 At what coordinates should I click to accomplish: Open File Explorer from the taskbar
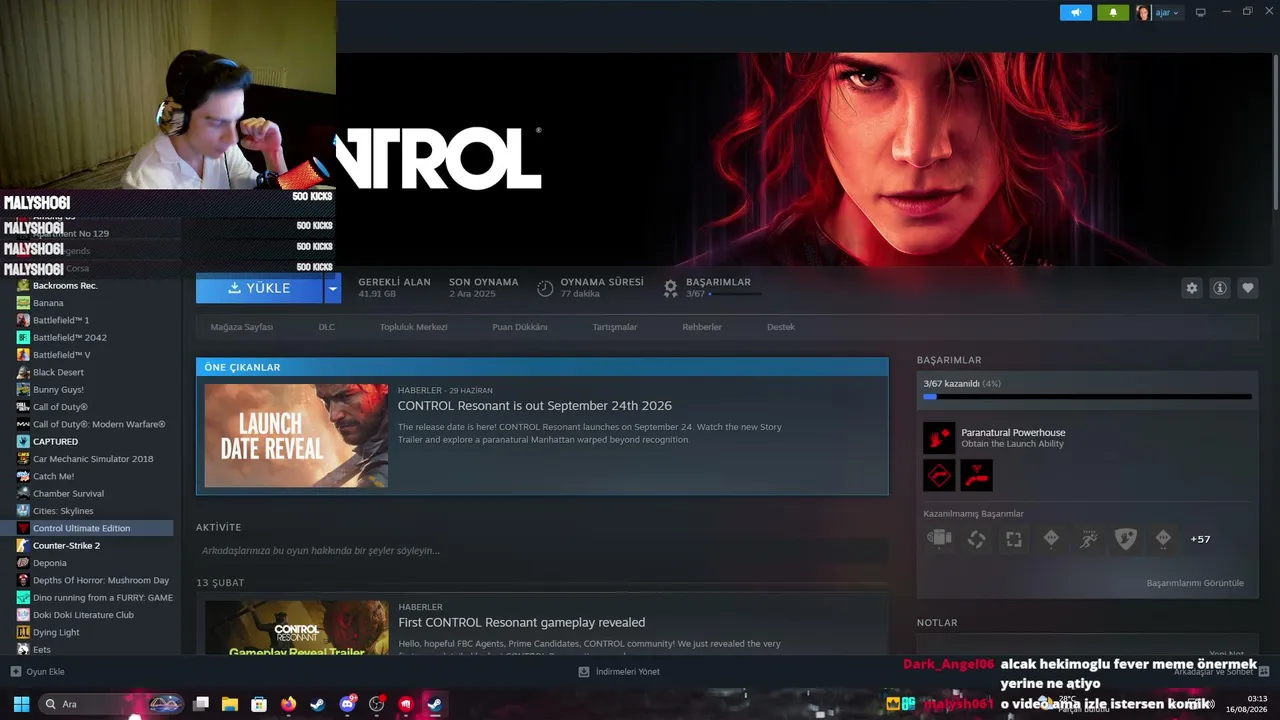coord(230,704)
